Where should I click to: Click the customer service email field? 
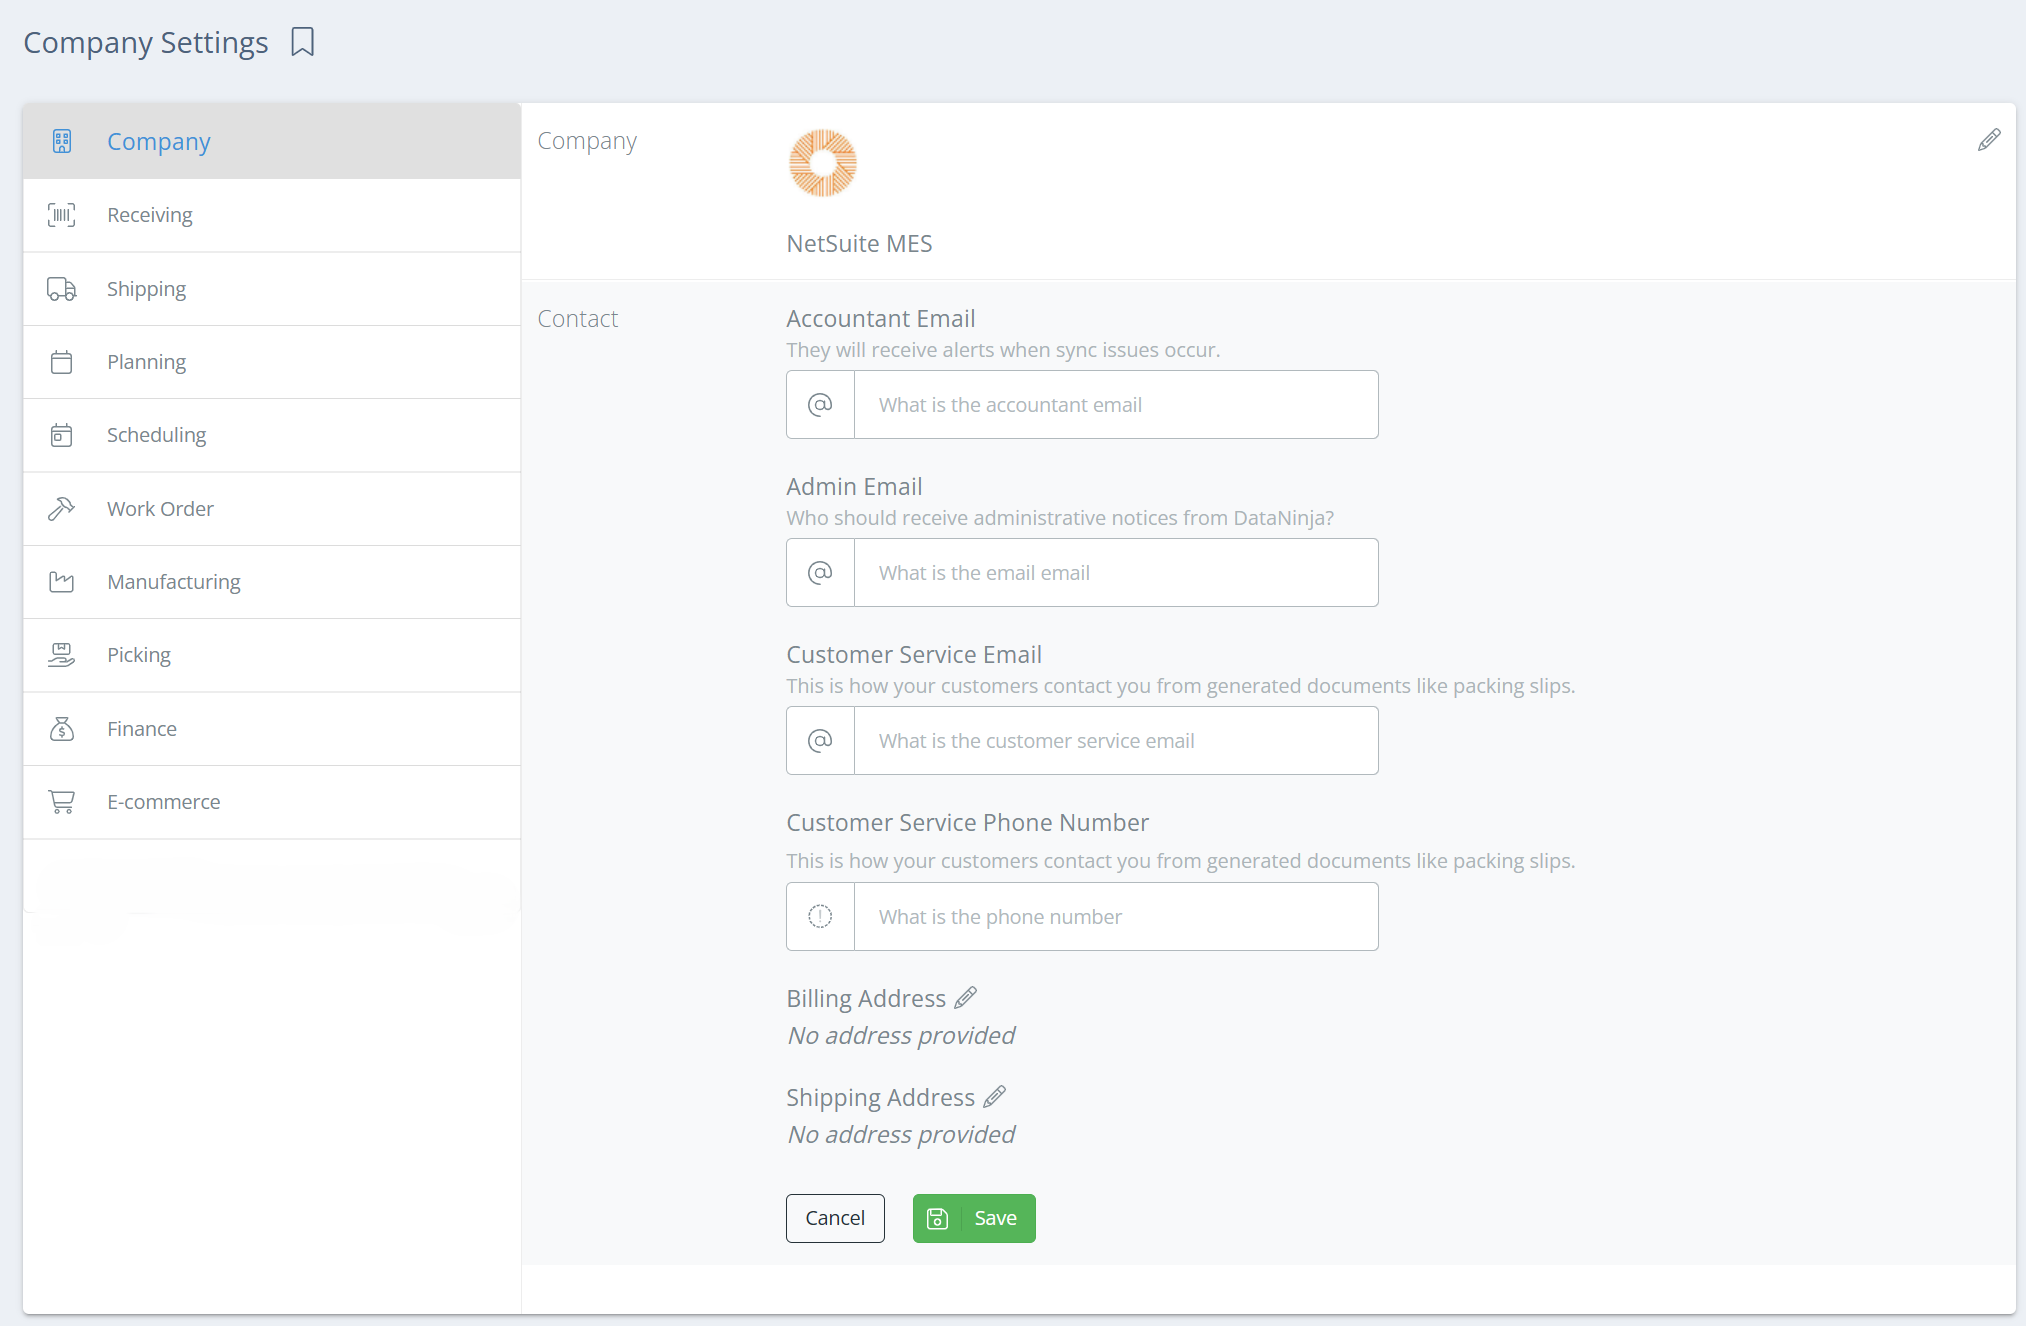pos(1115,741)
